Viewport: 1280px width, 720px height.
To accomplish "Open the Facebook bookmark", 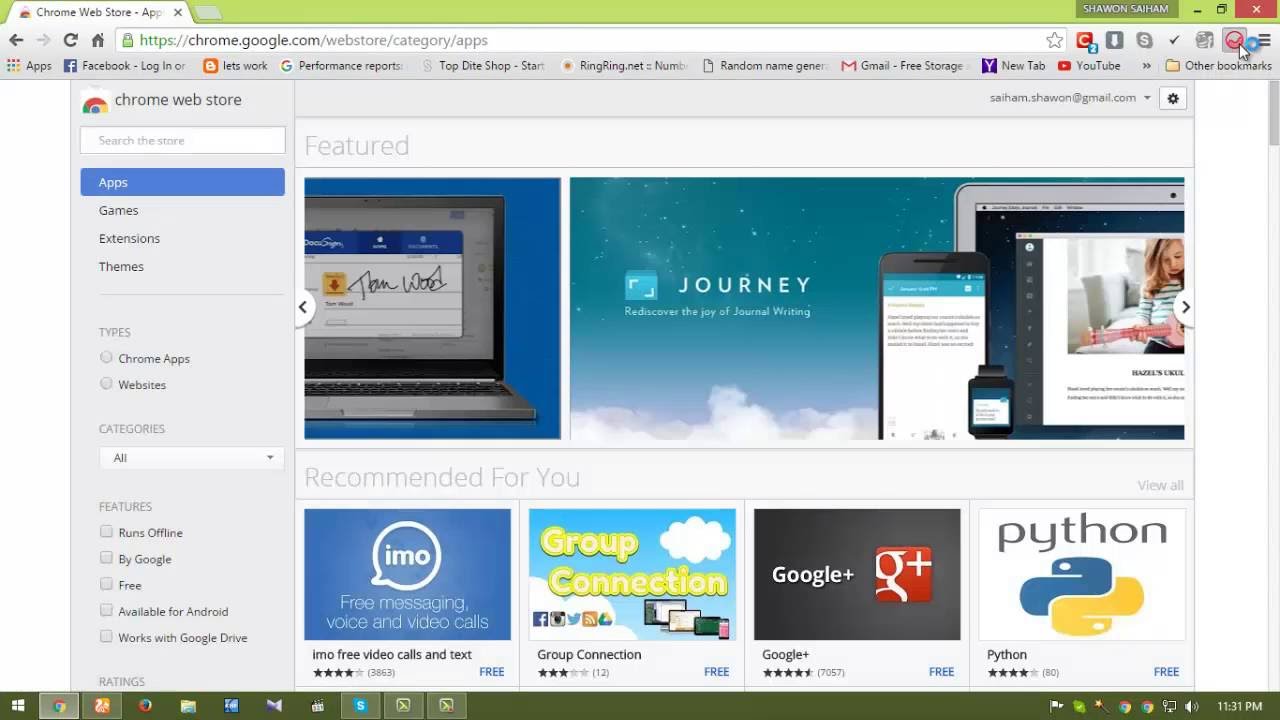I will point(125,66).
